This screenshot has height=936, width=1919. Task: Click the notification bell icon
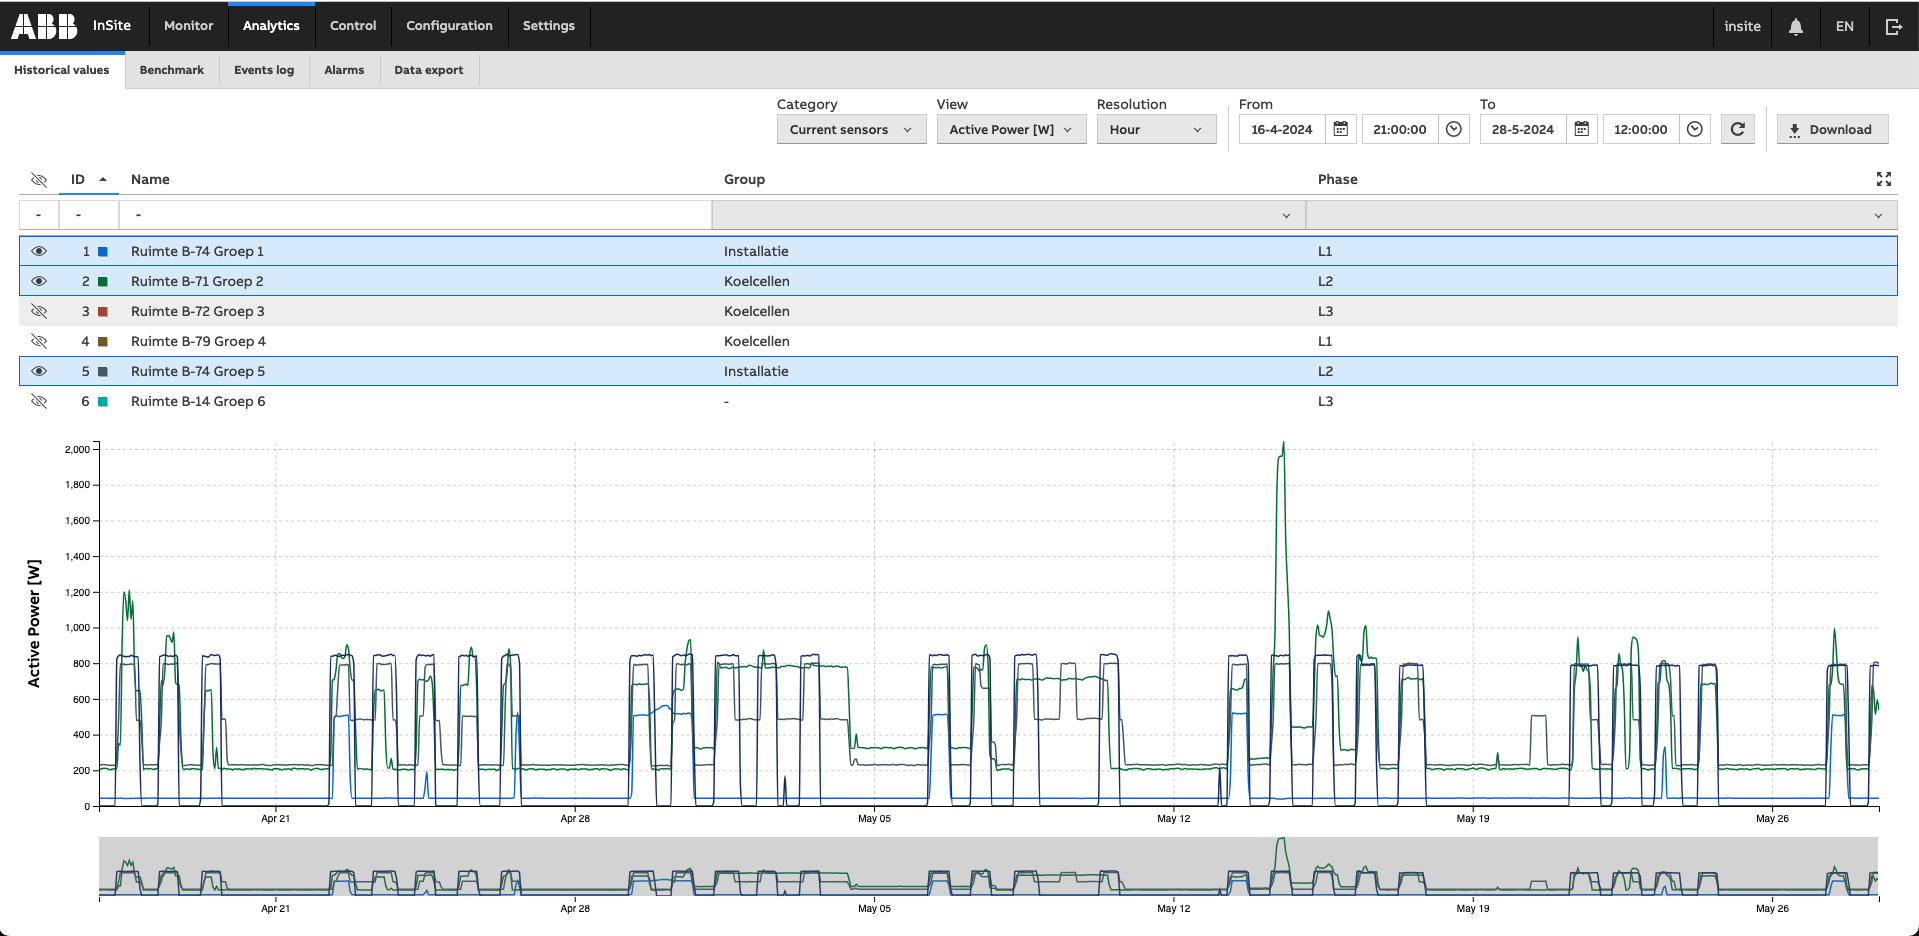[1795, 27]
